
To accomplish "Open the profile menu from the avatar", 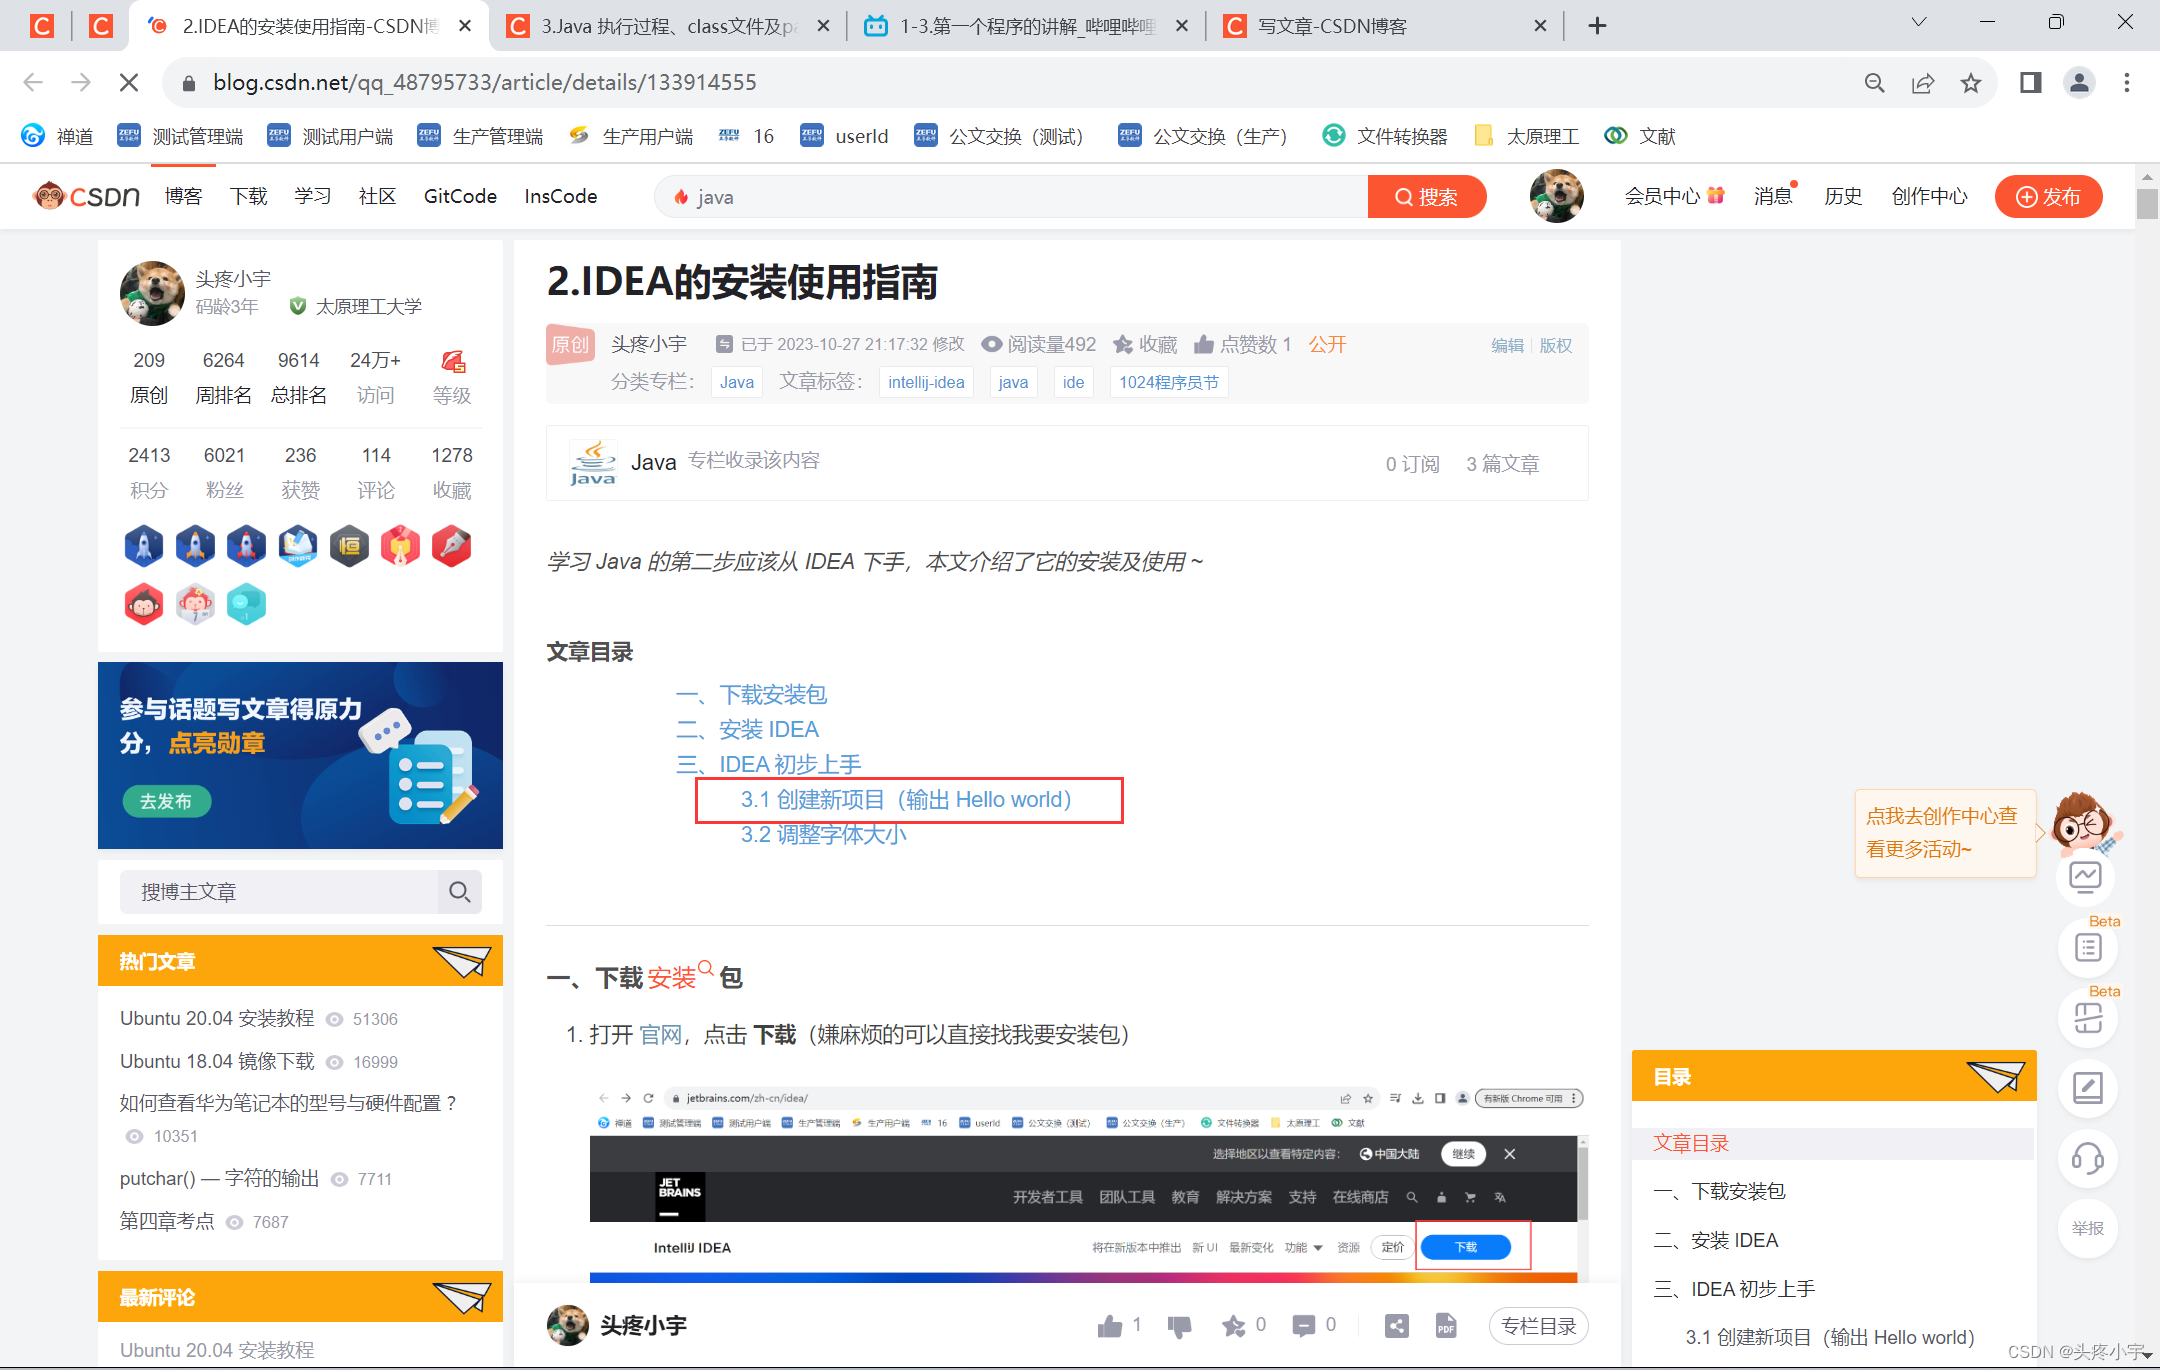I will 2079,82.
